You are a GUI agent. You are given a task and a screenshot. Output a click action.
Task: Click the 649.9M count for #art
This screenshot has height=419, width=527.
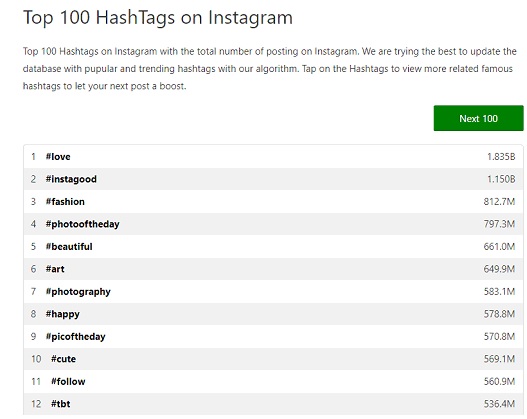point(499,269)
